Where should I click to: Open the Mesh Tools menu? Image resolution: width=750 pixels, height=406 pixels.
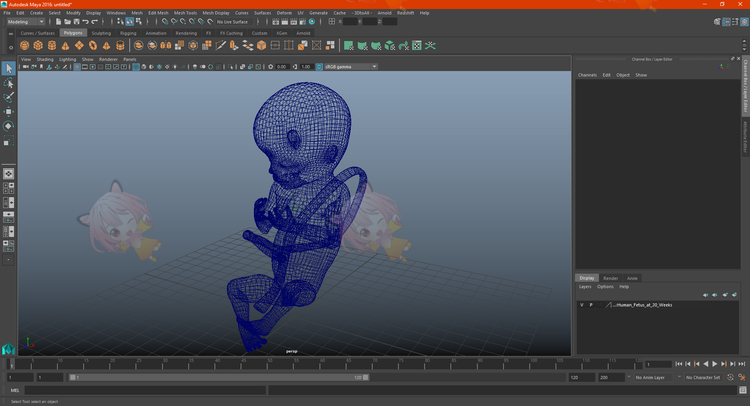(185, 13)
